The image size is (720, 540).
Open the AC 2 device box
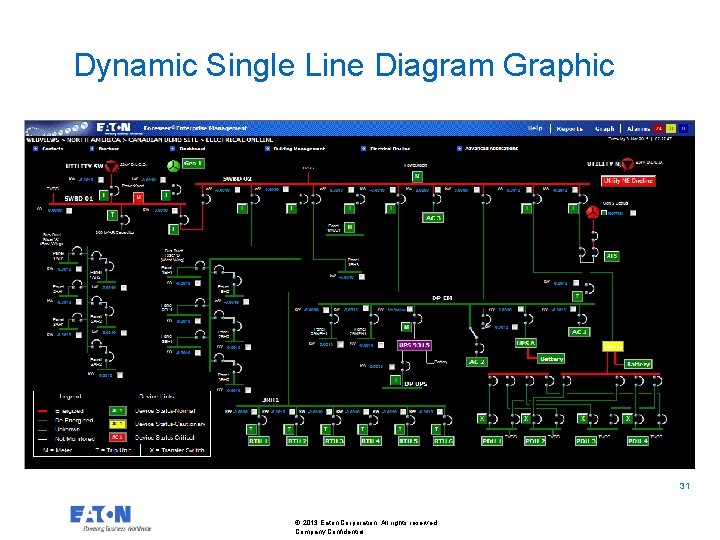[x=476, y=362]
